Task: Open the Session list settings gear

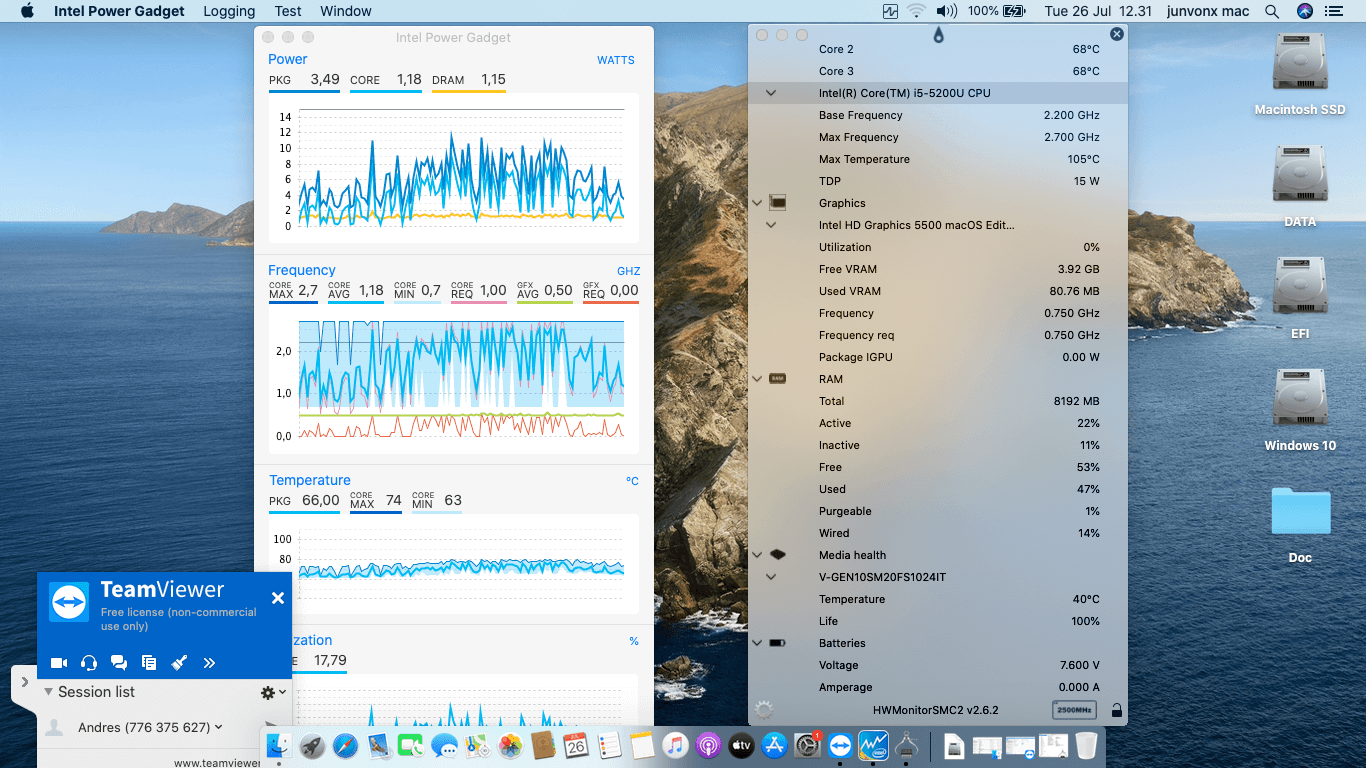Action: point(268,691)
